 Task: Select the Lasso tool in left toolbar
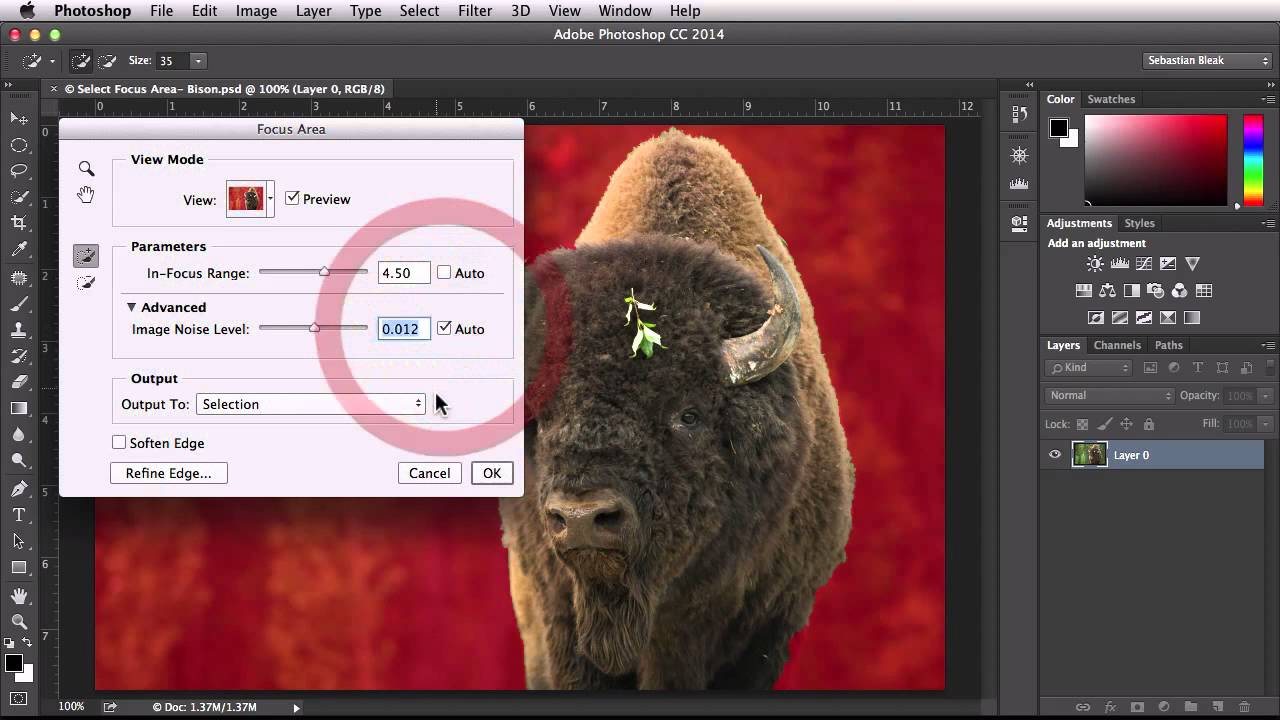tap(19, 171)
